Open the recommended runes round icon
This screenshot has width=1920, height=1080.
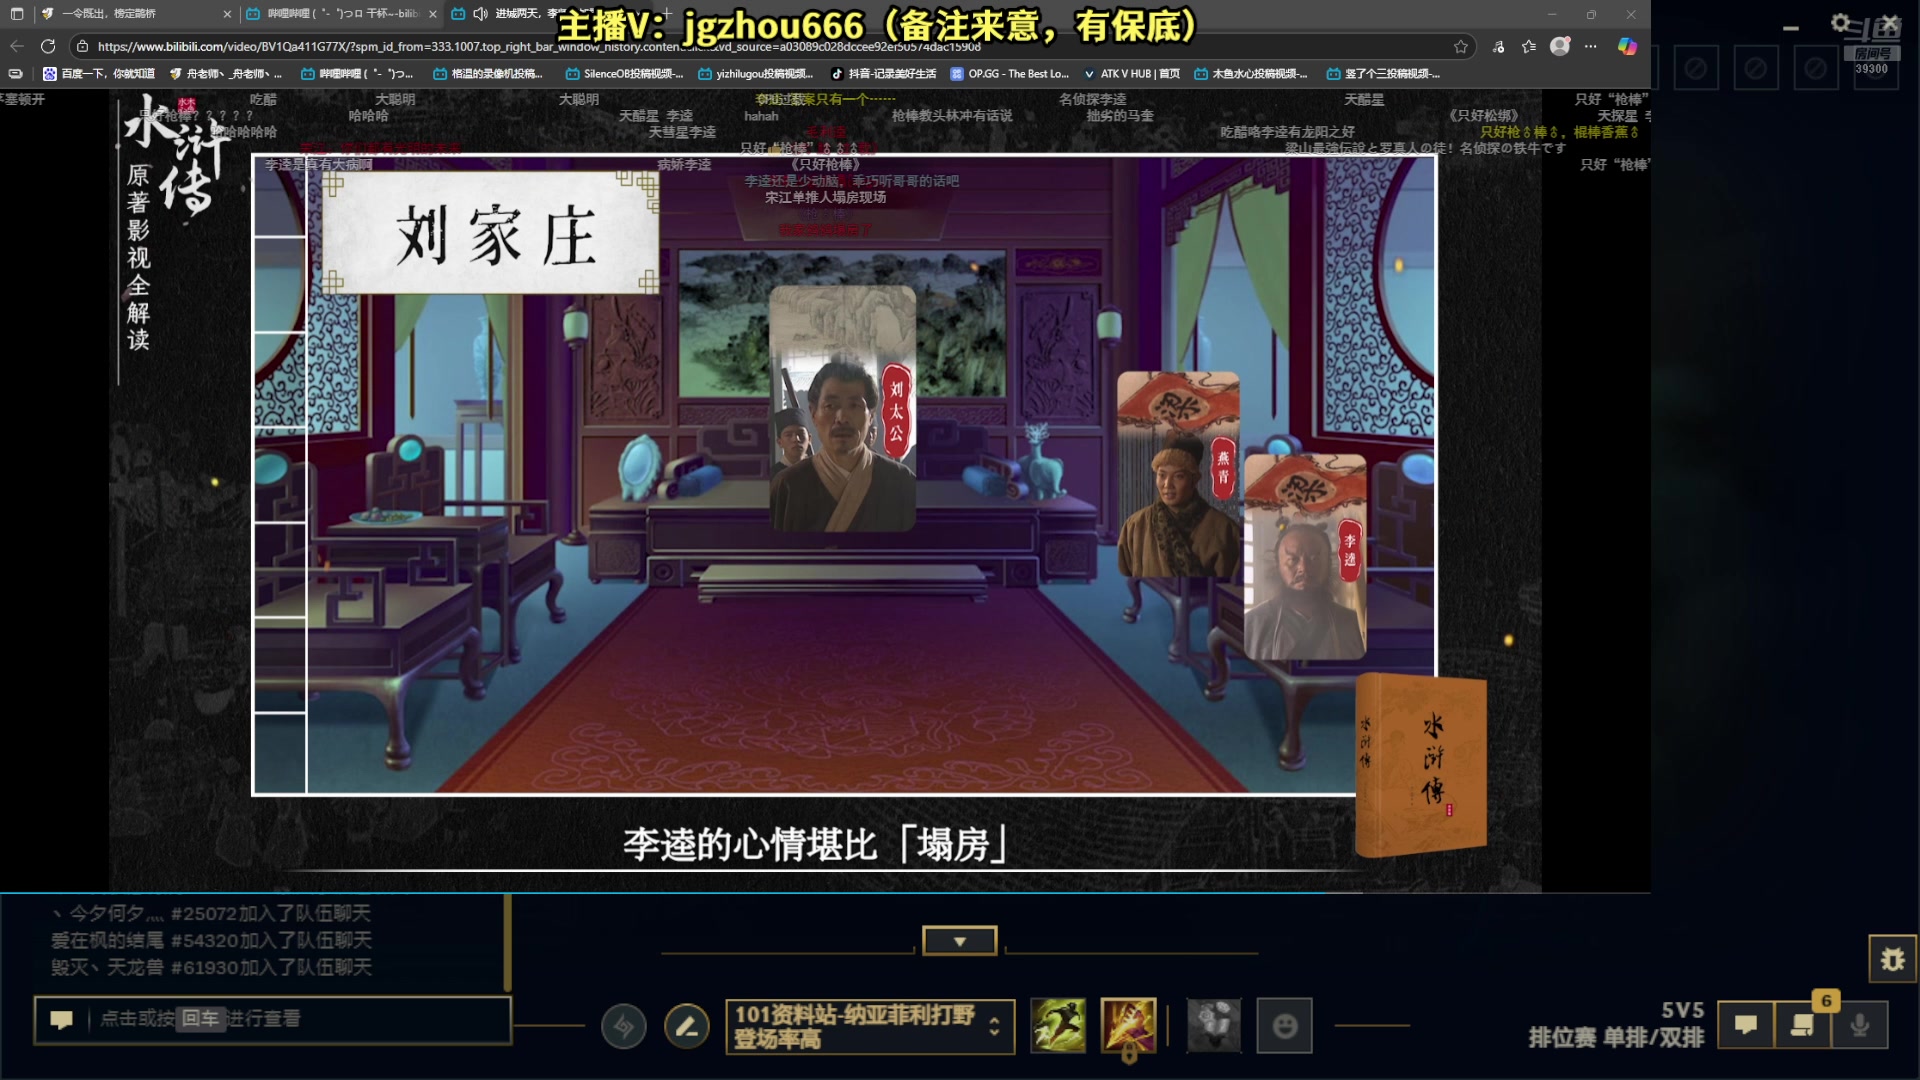[624, 1026]
